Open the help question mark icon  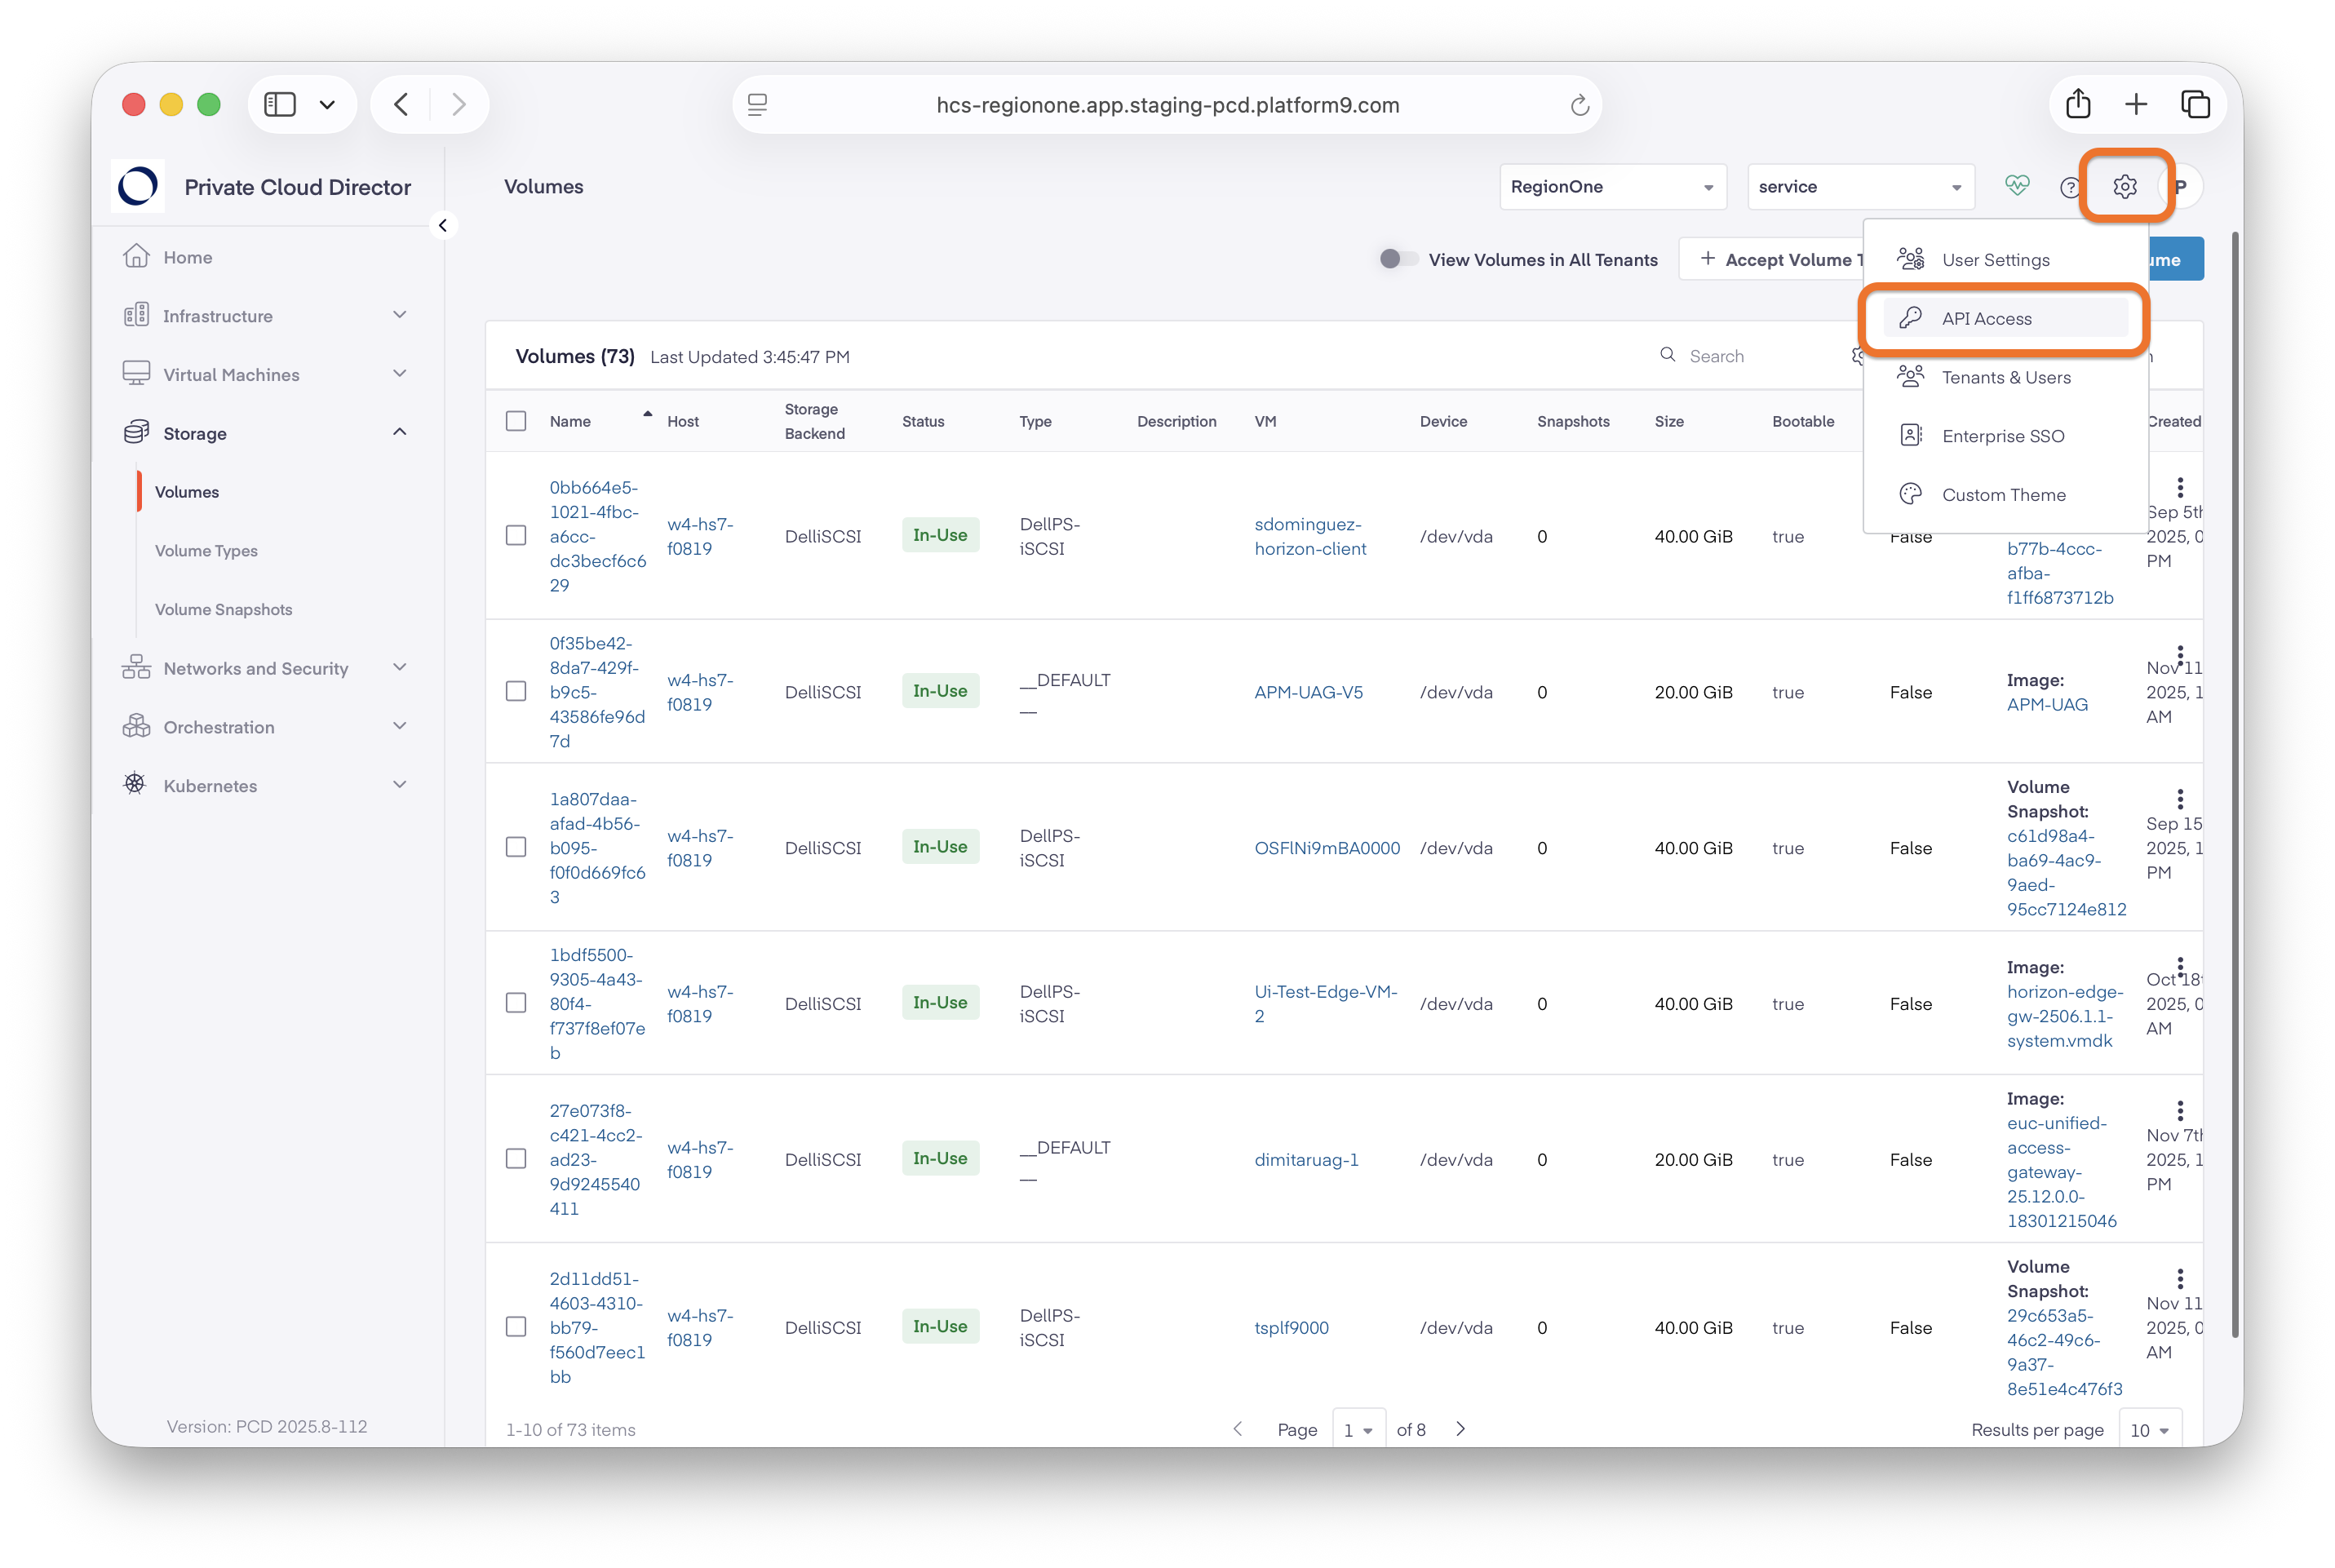[2070, 187]
